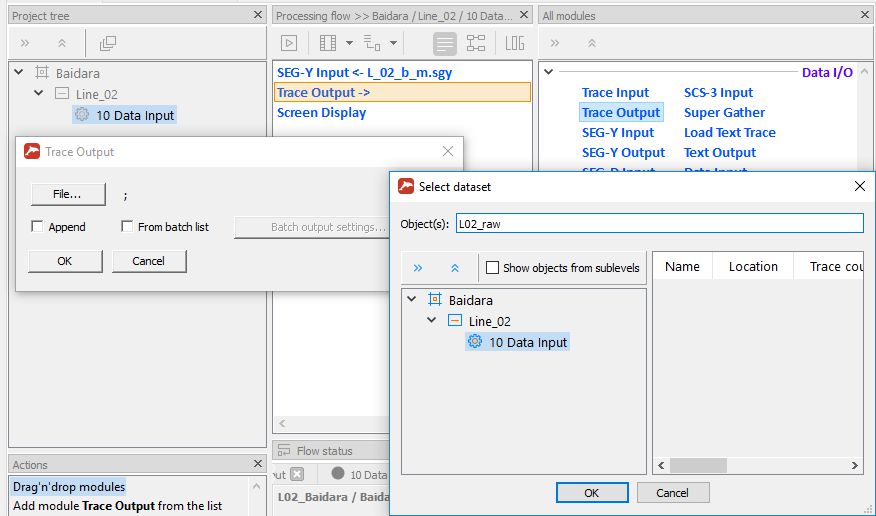Click Line_02 icon in Select dataset tree
Viewport: 876px width, 516px height.
click(455, 321)
